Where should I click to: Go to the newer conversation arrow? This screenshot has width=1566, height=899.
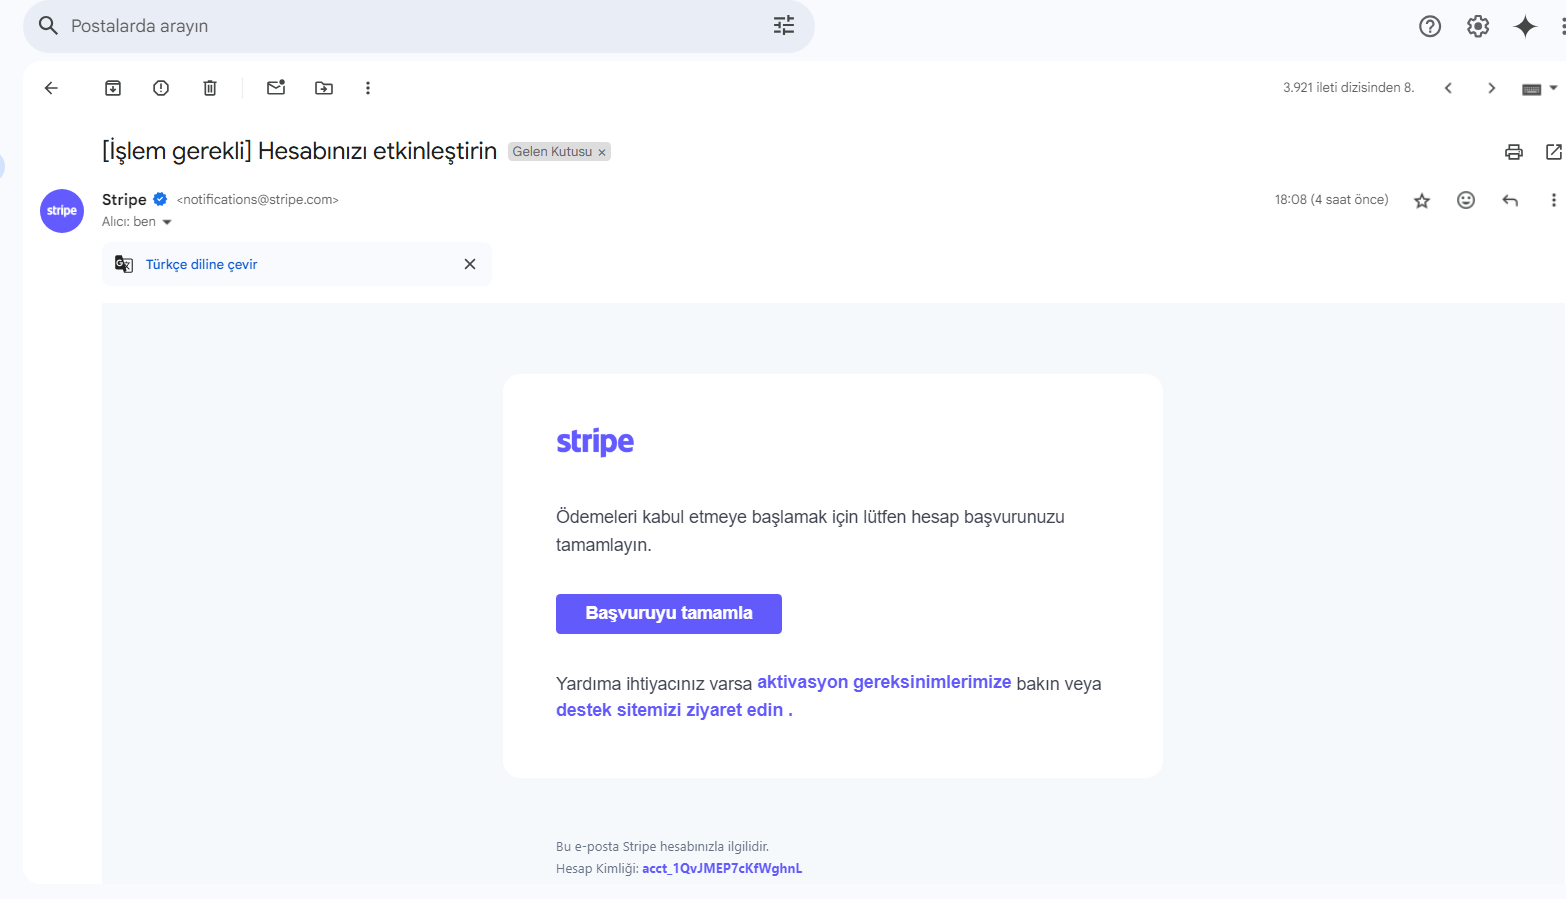point(1448,88)
